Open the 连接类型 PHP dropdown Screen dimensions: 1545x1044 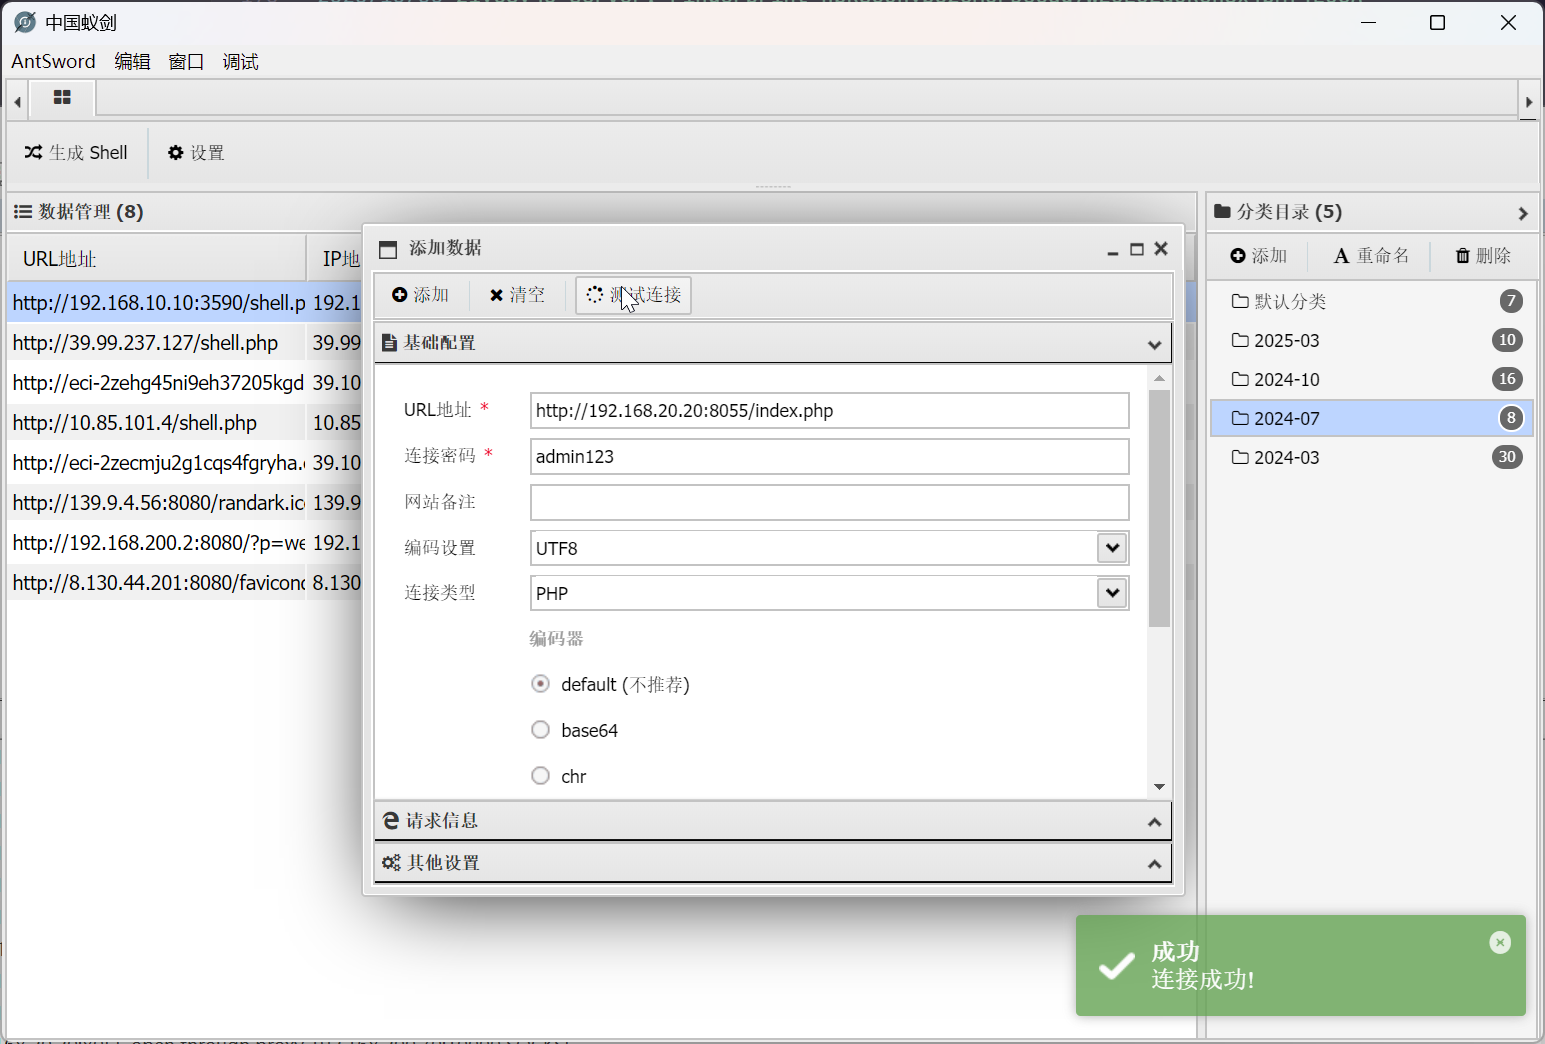pyautogui.click(x=1112, y=593)
